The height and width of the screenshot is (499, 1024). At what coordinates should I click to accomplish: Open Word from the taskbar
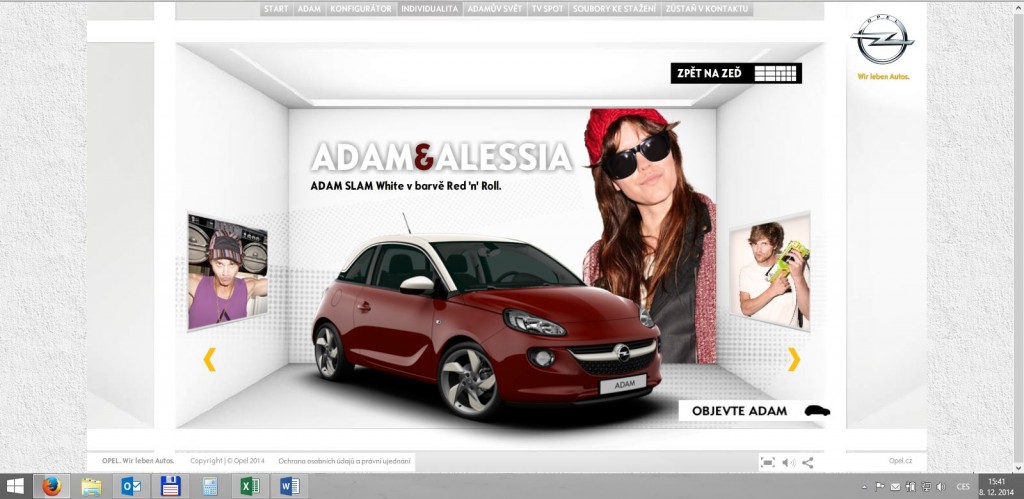click(x=289, y=486)
